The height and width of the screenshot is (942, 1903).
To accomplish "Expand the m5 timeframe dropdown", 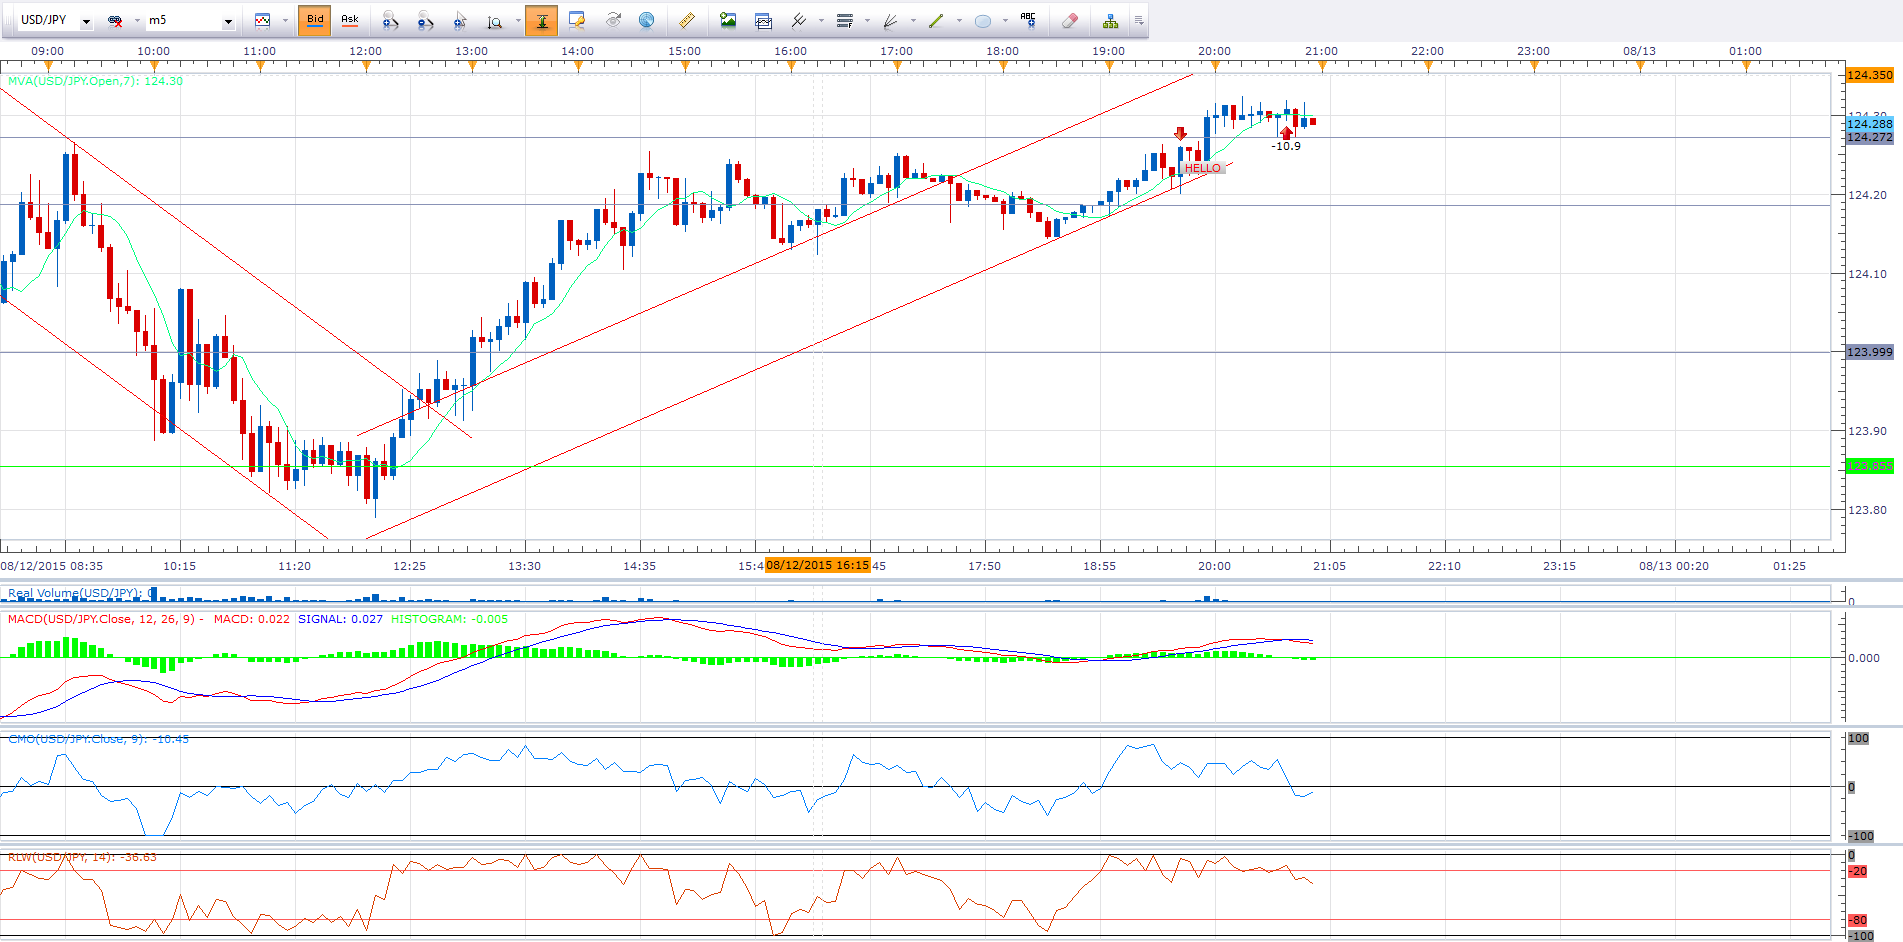I will 228,21.
